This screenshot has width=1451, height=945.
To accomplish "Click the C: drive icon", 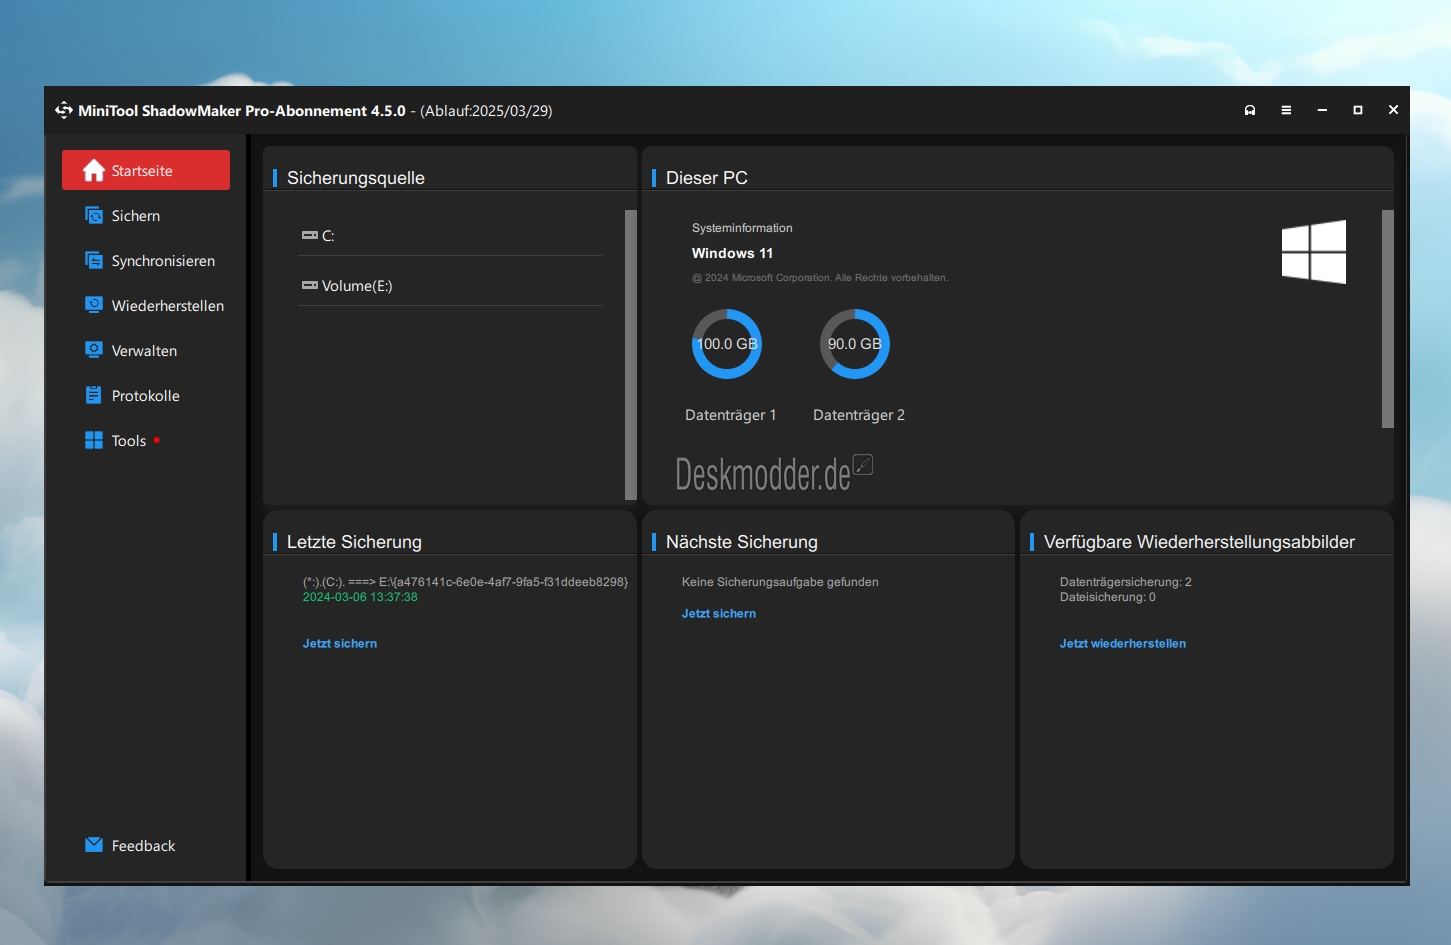I will click(x=310, y=236).
